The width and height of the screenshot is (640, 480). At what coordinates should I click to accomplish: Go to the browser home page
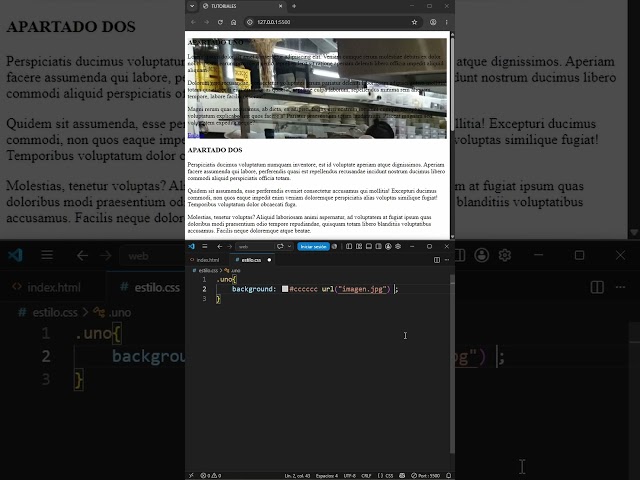[x=233, y=22]
